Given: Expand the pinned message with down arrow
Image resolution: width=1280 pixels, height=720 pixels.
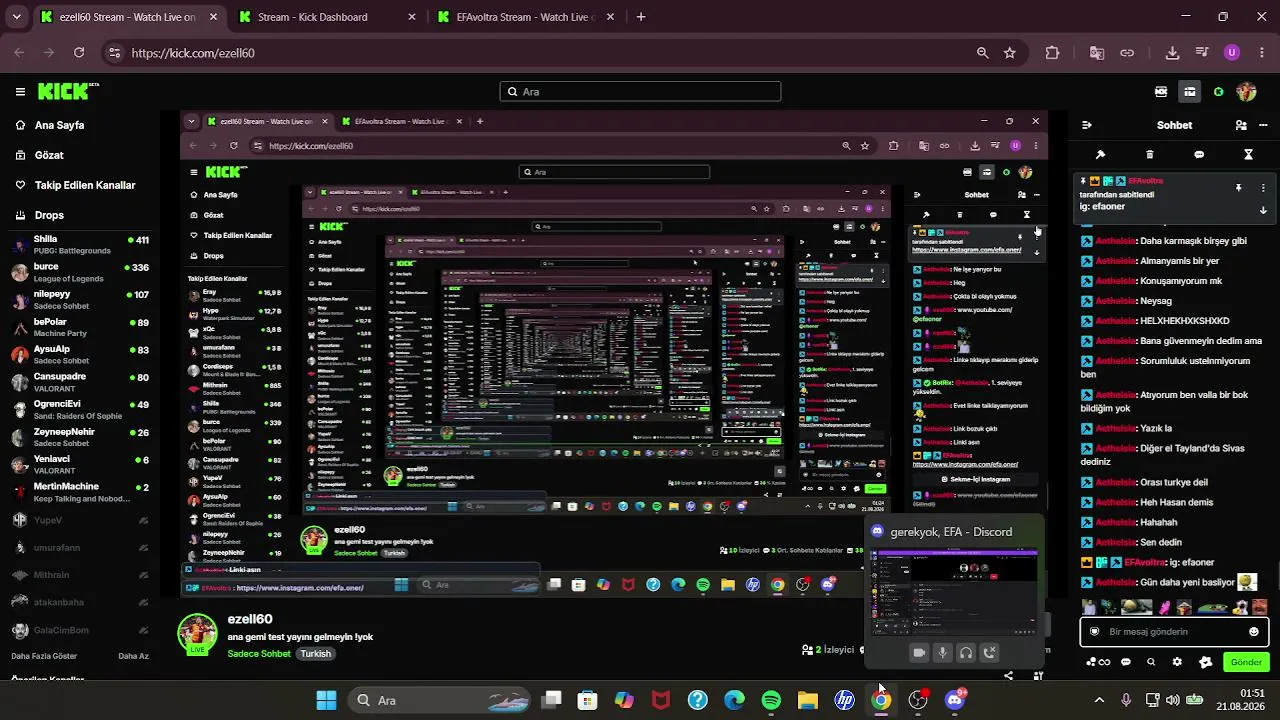Looking at the screenshot, I should point(1263,210).
